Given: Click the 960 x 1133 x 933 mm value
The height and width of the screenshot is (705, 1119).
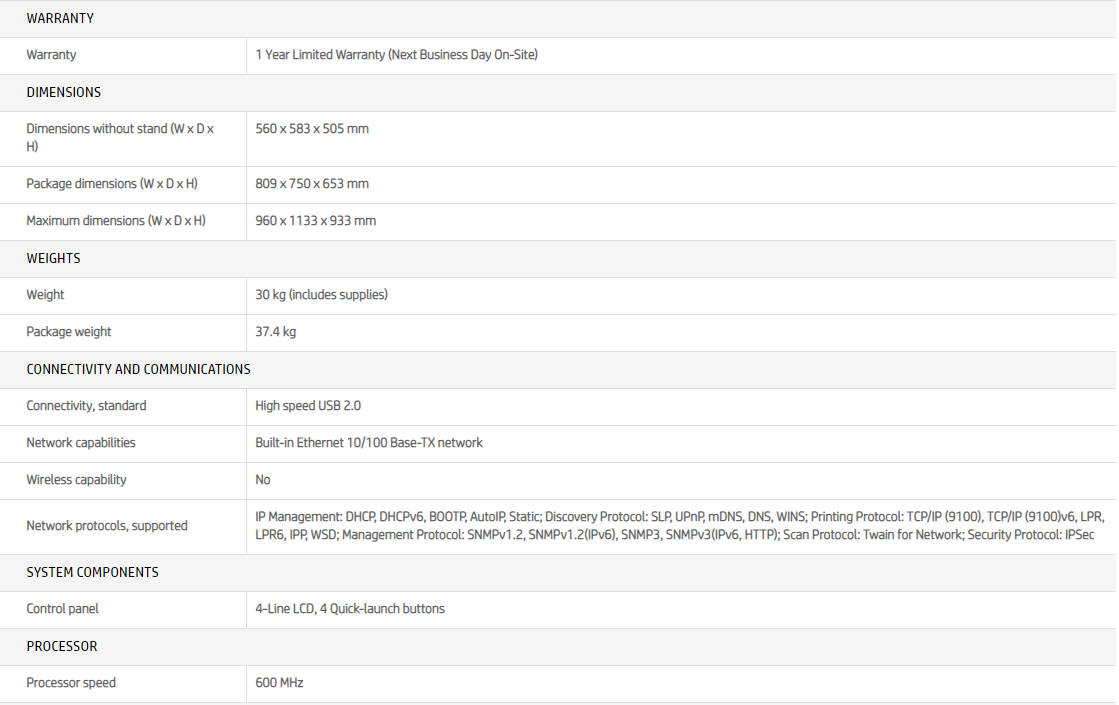Looking at the screenshot, I should click(316, 221).
